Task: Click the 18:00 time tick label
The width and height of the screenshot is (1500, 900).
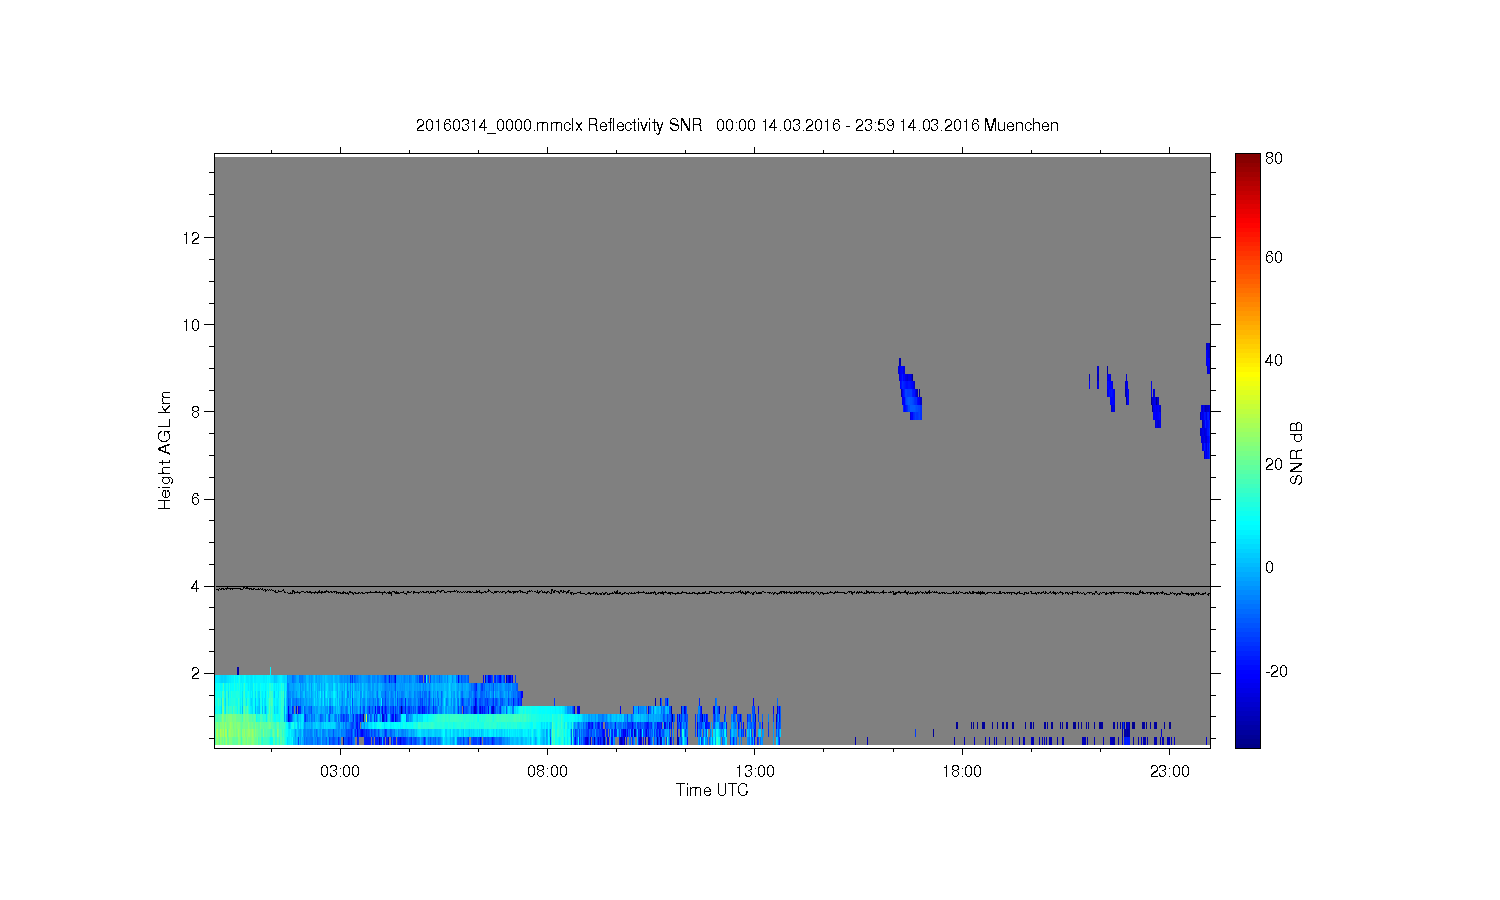Action: click(x=962, y=772)
